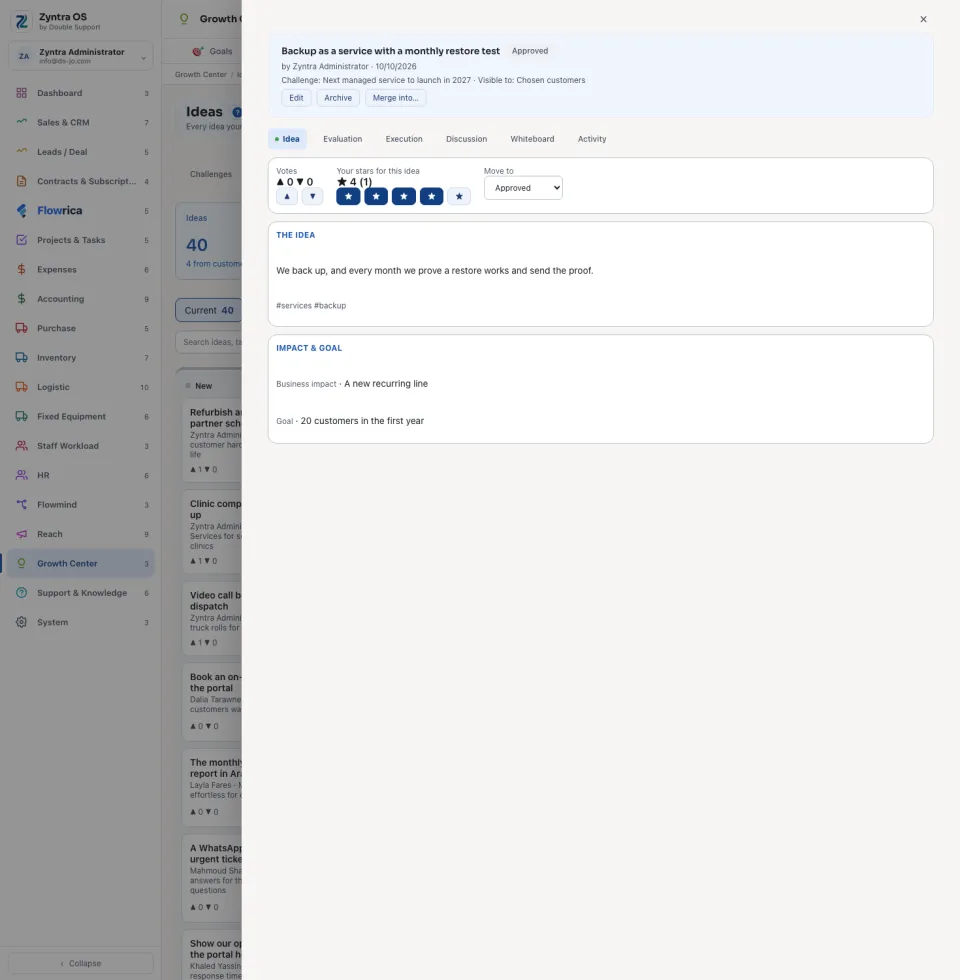Upvote the idea with up arrow
Viewport: 960px width, 980px height.
pos(287,196)
